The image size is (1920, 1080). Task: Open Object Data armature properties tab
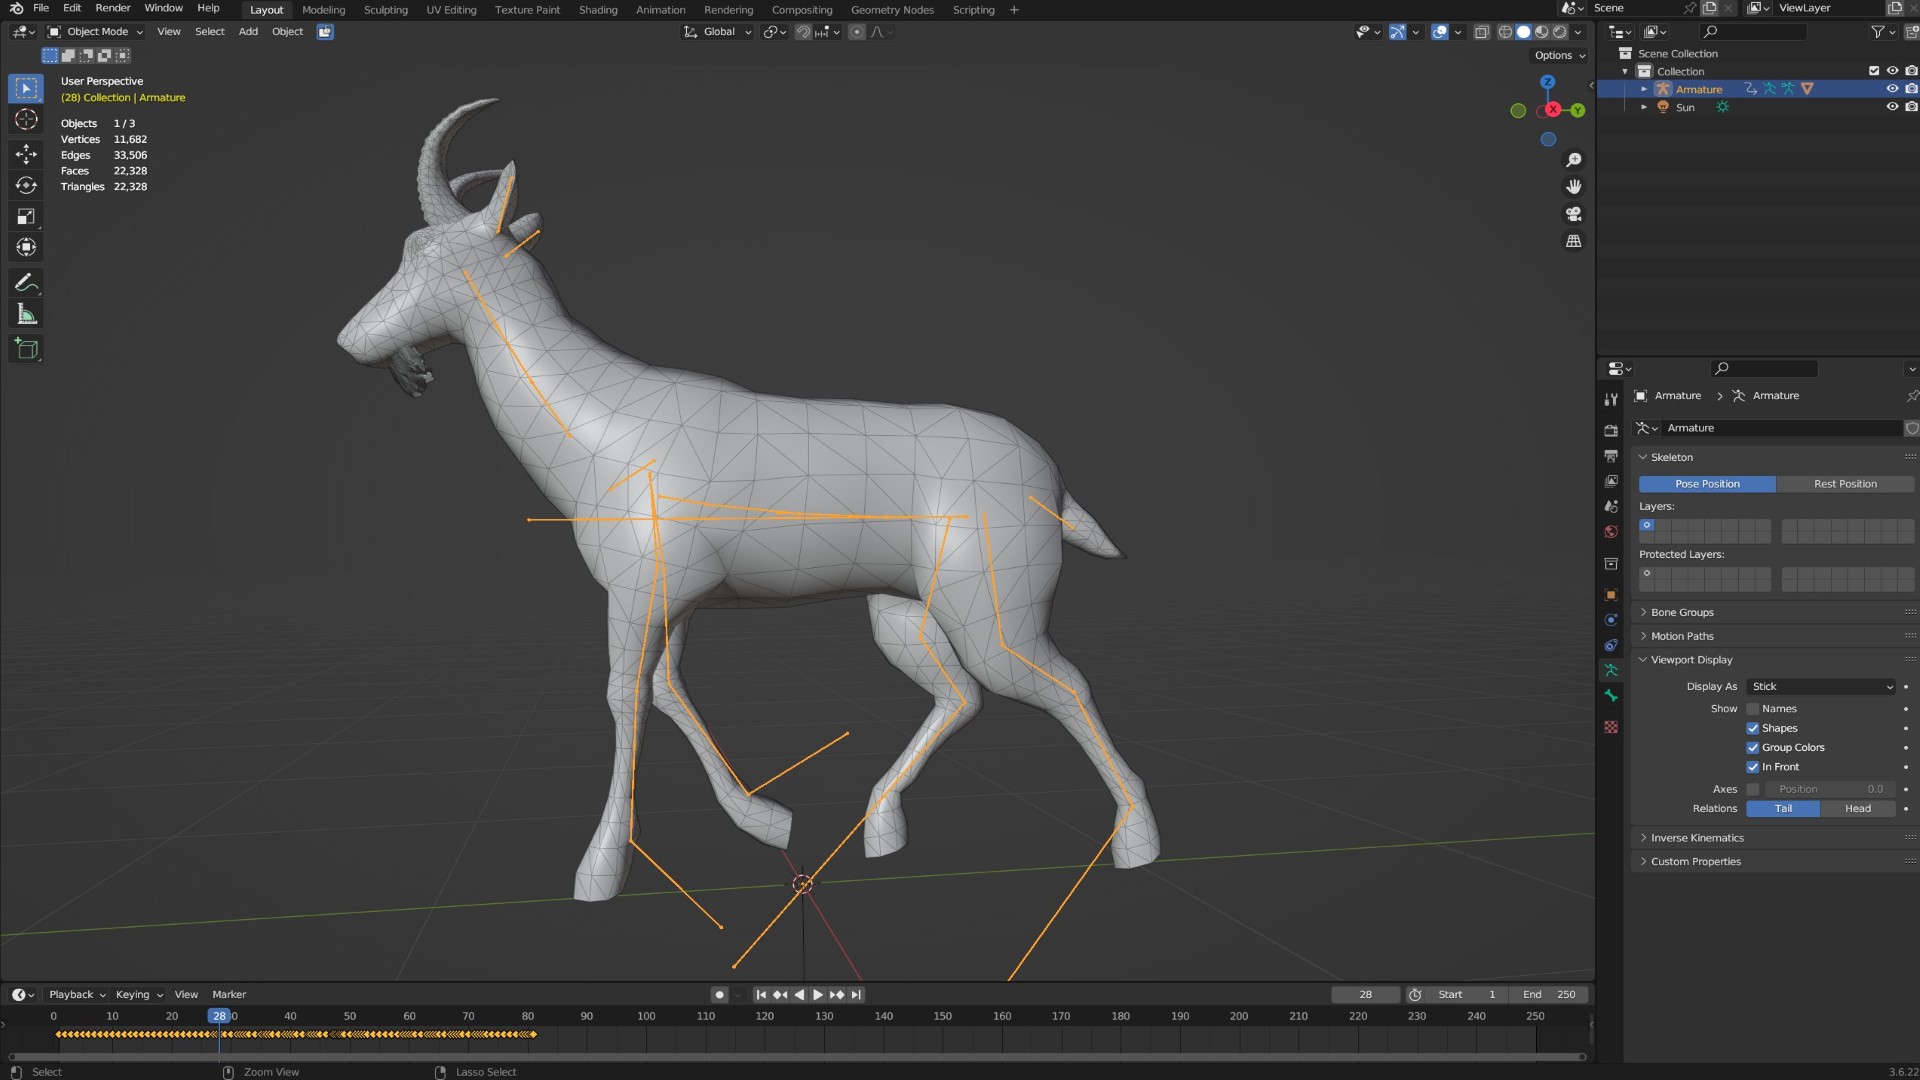click(1610, 670)
